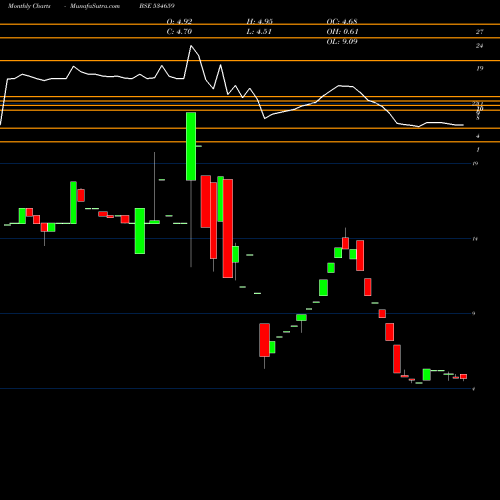Click the tallest green candlestick body
This screenshot has height=500, width=500.
pyautogui.click(x=191, y=146)
